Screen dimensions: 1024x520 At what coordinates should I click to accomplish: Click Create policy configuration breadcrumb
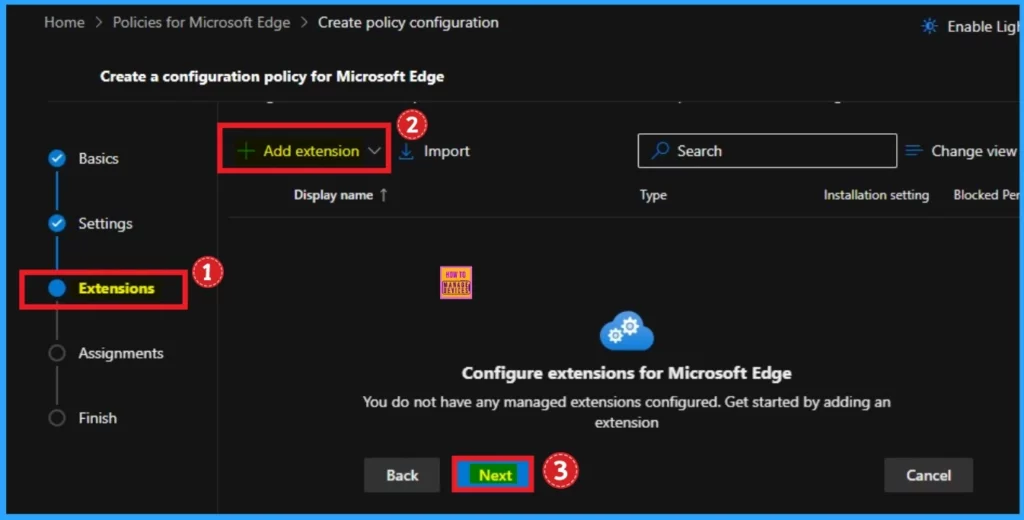tap(408, 22)
